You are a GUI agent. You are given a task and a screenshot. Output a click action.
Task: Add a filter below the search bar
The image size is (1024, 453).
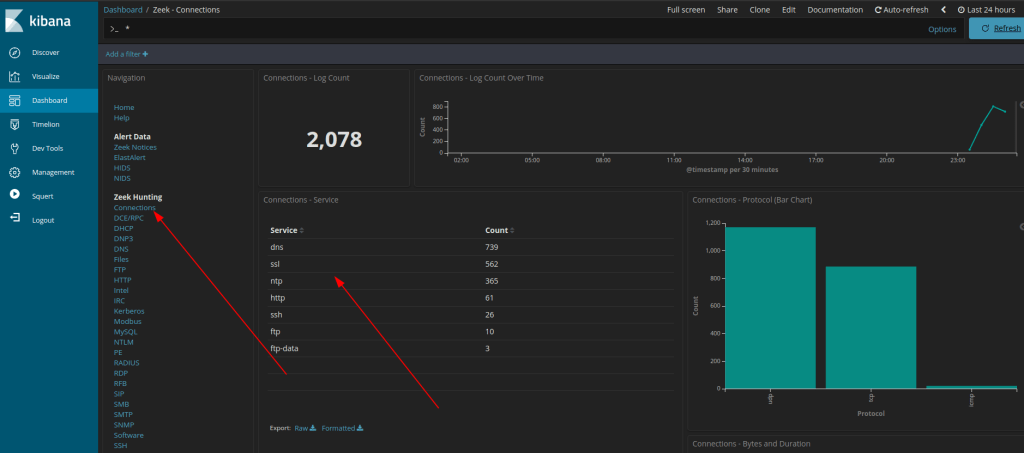[127, 54]
